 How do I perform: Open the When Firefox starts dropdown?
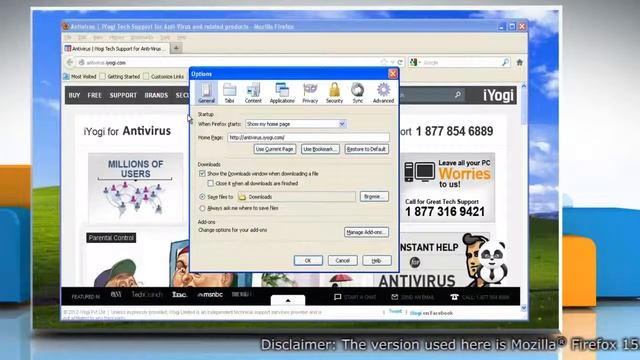click(296, 124)
